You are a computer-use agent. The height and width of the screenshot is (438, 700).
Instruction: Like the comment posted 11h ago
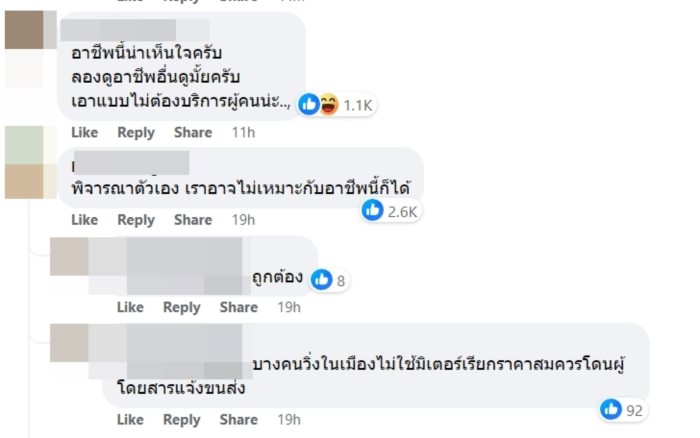click(x=85, y=132)
